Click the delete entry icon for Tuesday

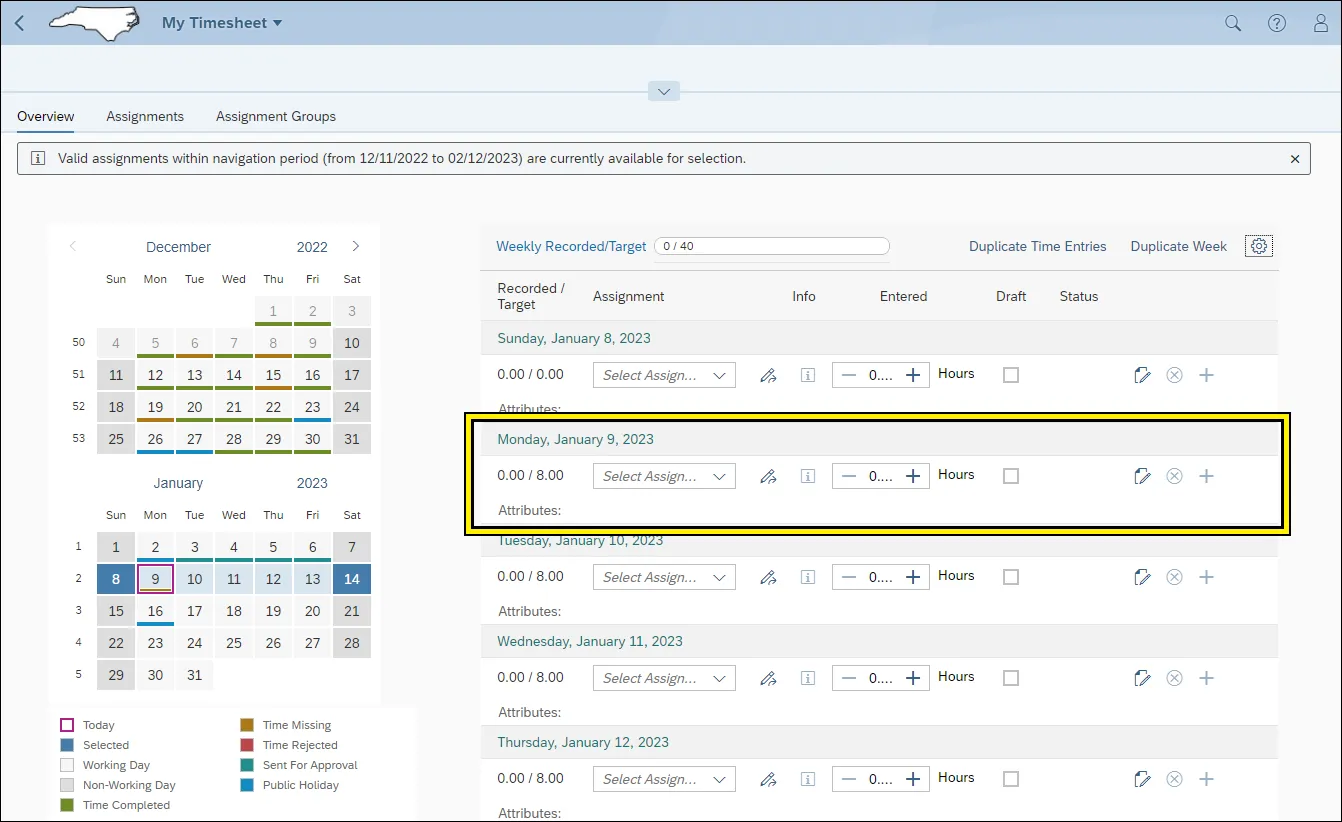tap(1174, 577)
